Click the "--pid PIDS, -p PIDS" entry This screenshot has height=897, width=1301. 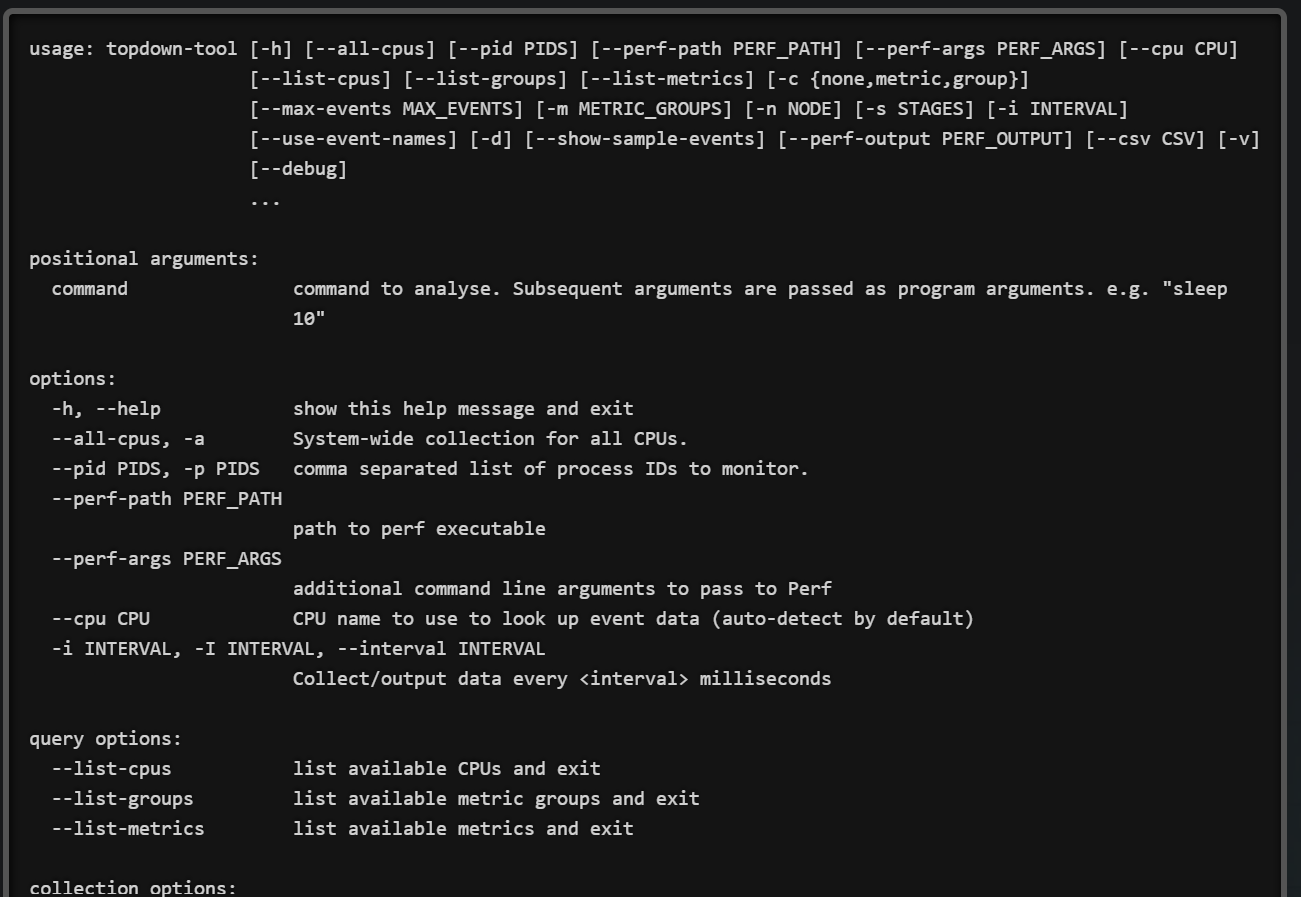coord(155,469)
